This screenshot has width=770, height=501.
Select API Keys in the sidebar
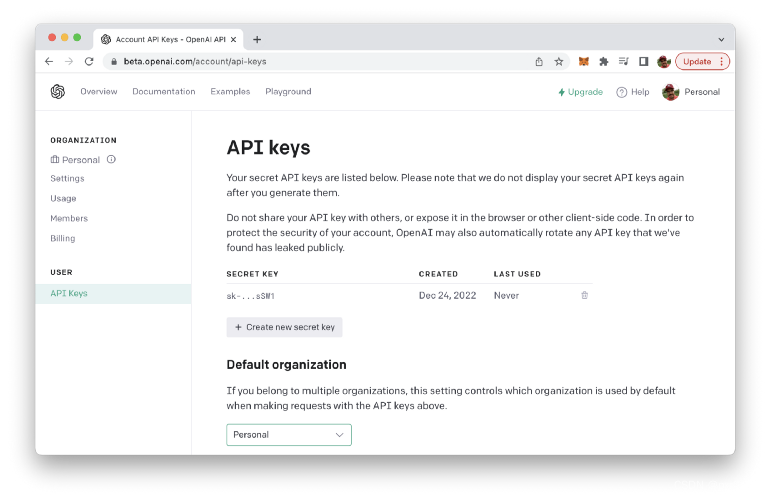[x=113, y=294]
